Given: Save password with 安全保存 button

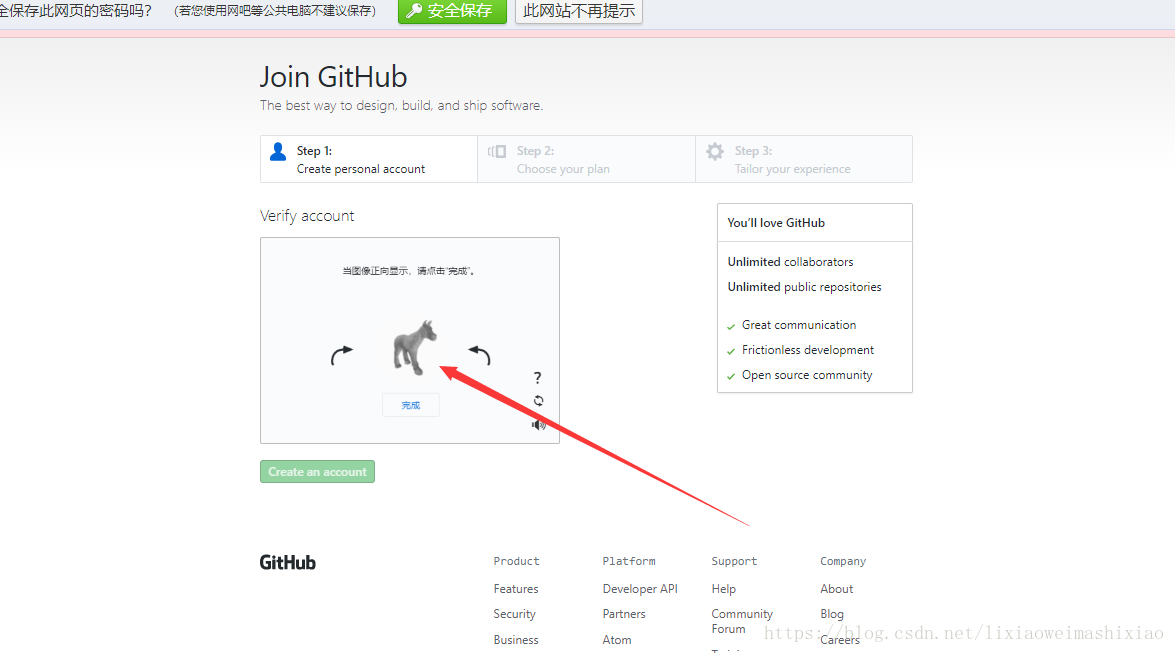Looking at the screenshot, I should point(452,11).
